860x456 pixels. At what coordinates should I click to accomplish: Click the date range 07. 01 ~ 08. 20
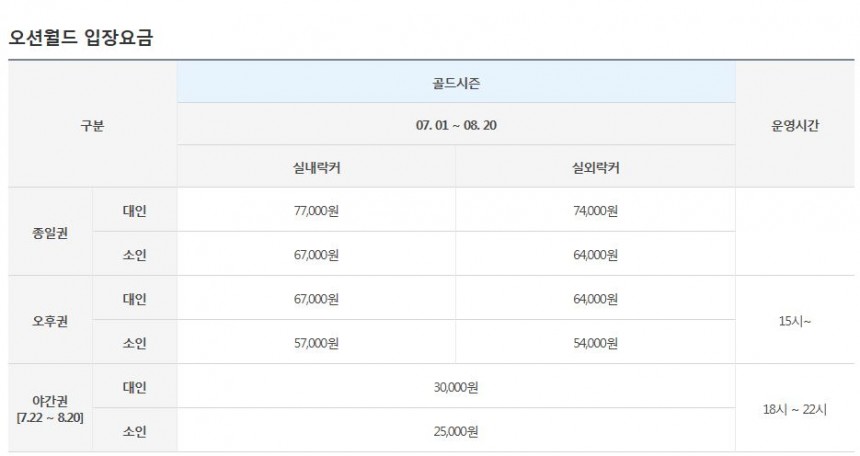456,125
